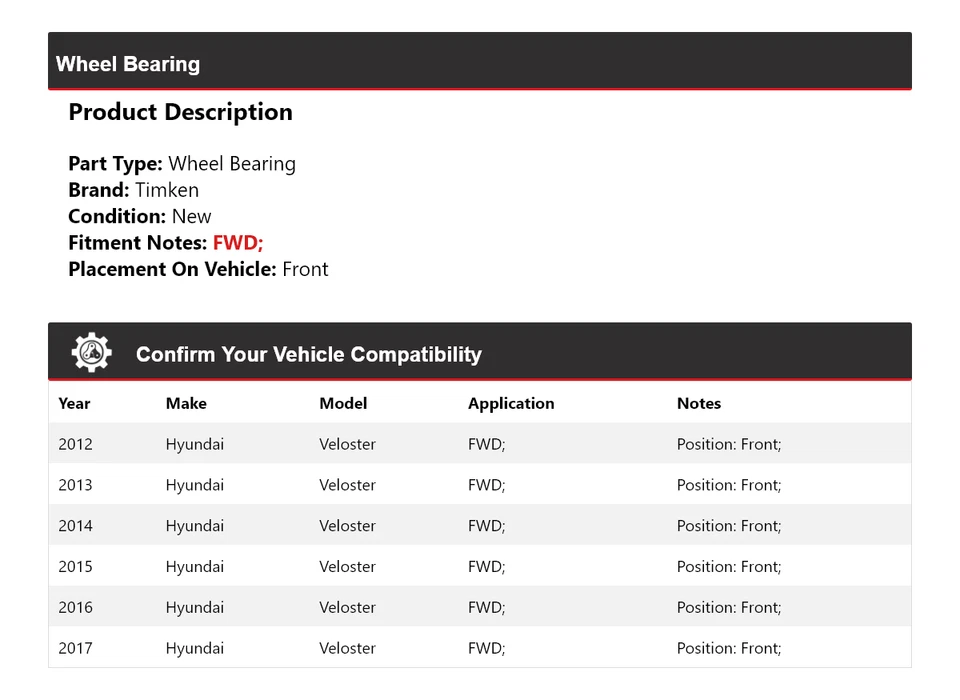Click the Confirm Your Vehicle Compatibility heading
960x700 pixels.
(308, 355)
